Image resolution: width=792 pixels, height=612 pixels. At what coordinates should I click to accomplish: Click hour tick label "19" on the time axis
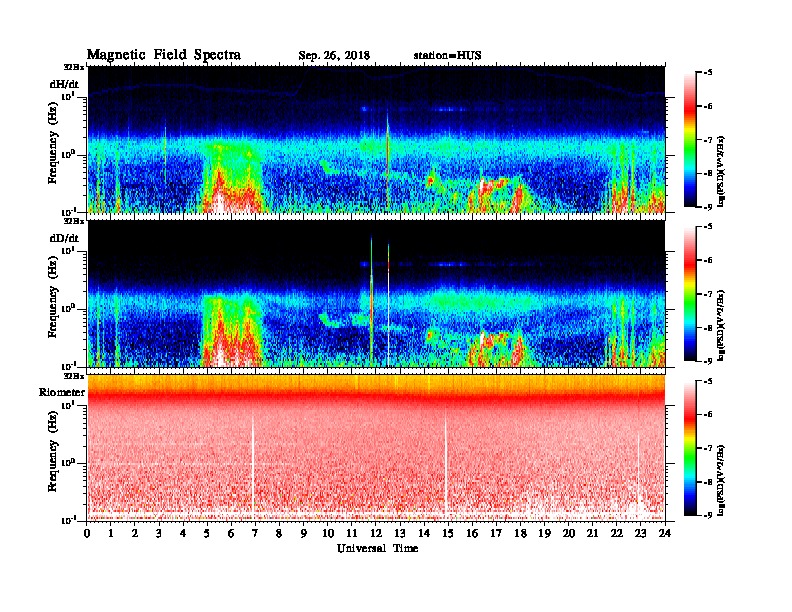coord(544,533)
